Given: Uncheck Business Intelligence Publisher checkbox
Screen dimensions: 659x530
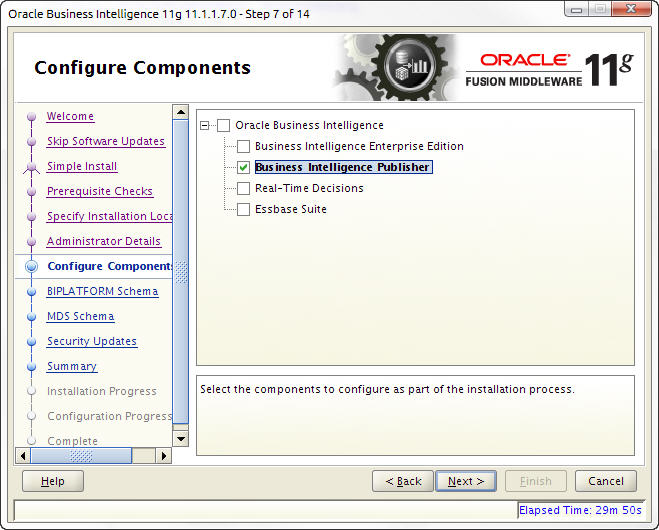Looking at the screenshot, I should click(243, 167).
